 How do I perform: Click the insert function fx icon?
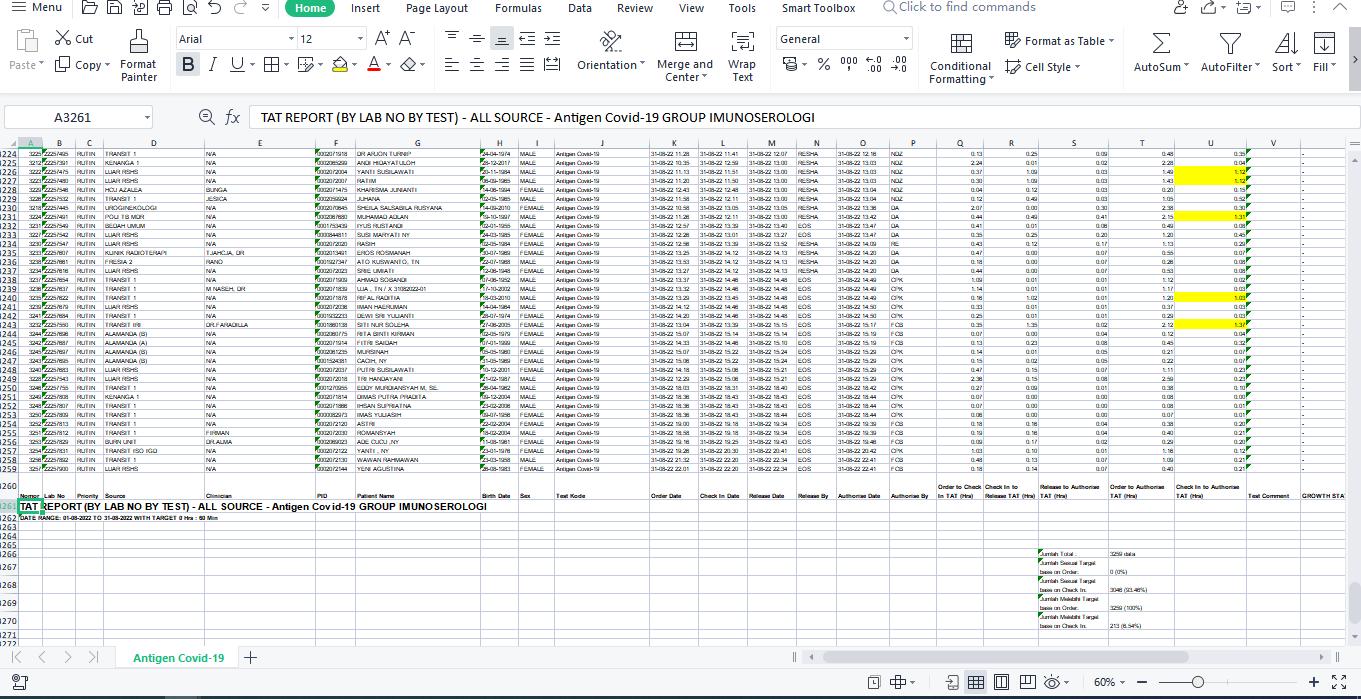[232, 117]
